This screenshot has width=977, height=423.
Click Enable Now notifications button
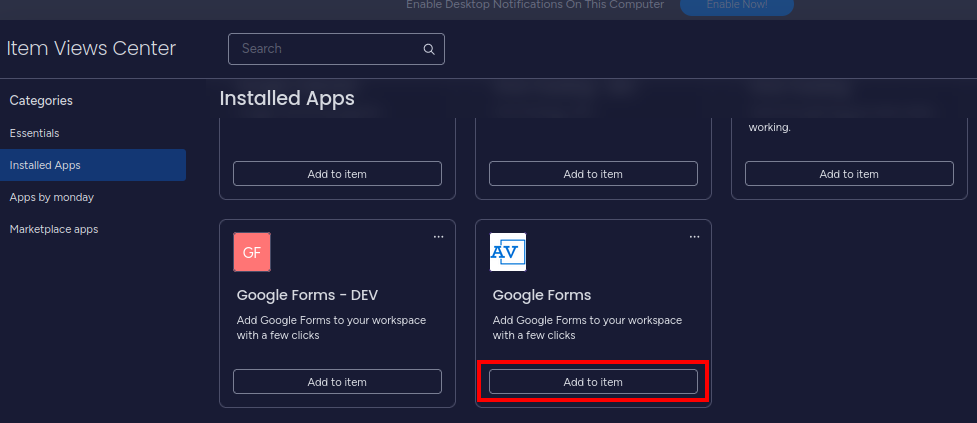pos(736,6)
